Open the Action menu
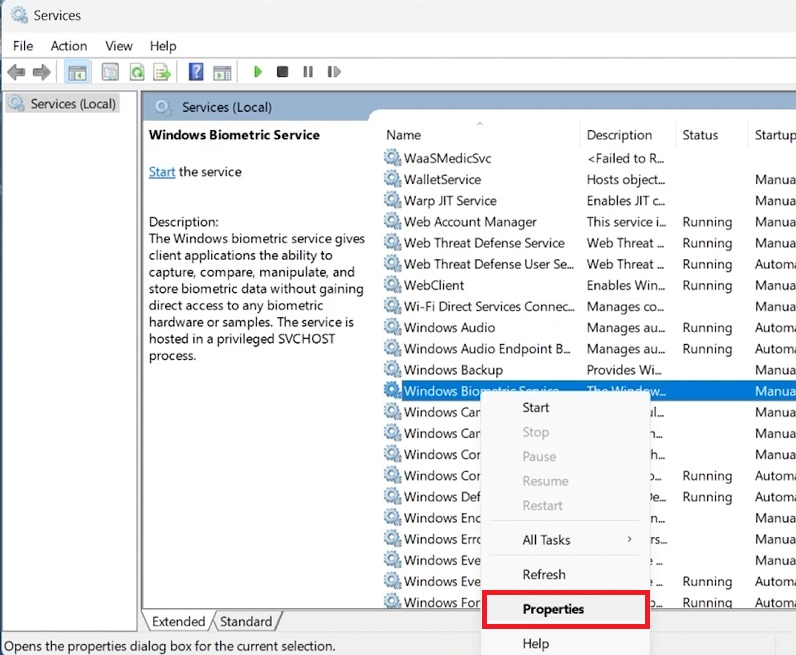 pyautogui.click(x=69, y=46)
